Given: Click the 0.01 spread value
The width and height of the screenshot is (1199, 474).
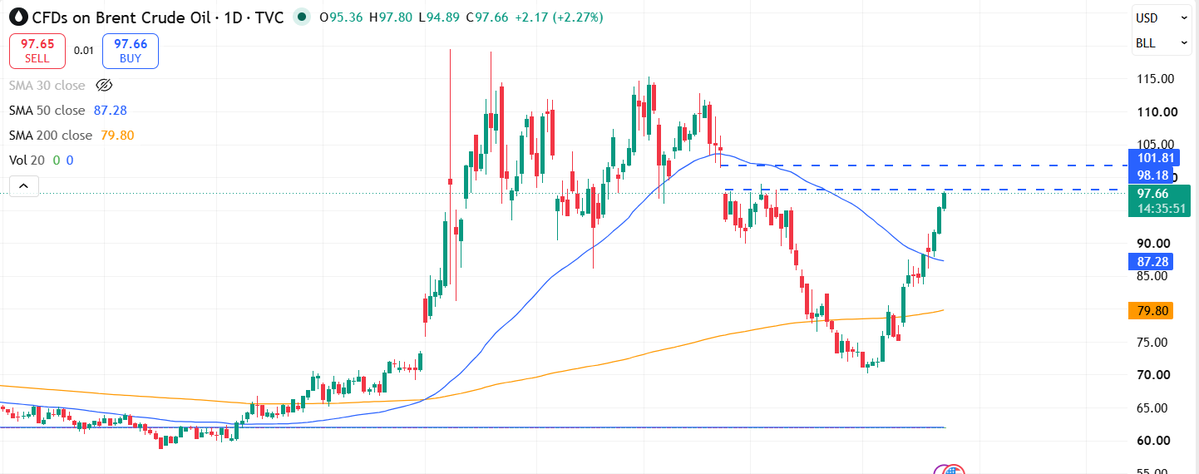Looking at the screenshot, I should pos(83,51).
